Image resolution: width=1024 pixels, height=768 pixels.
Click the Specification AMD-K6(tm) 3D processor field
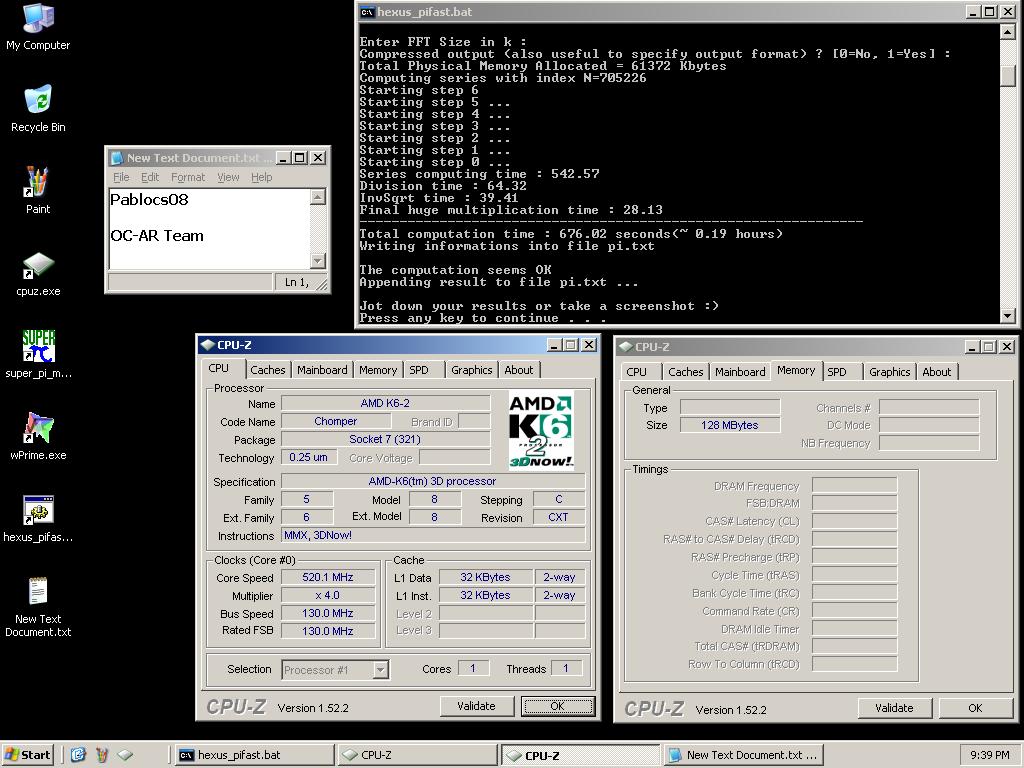(x=432, y=481)
